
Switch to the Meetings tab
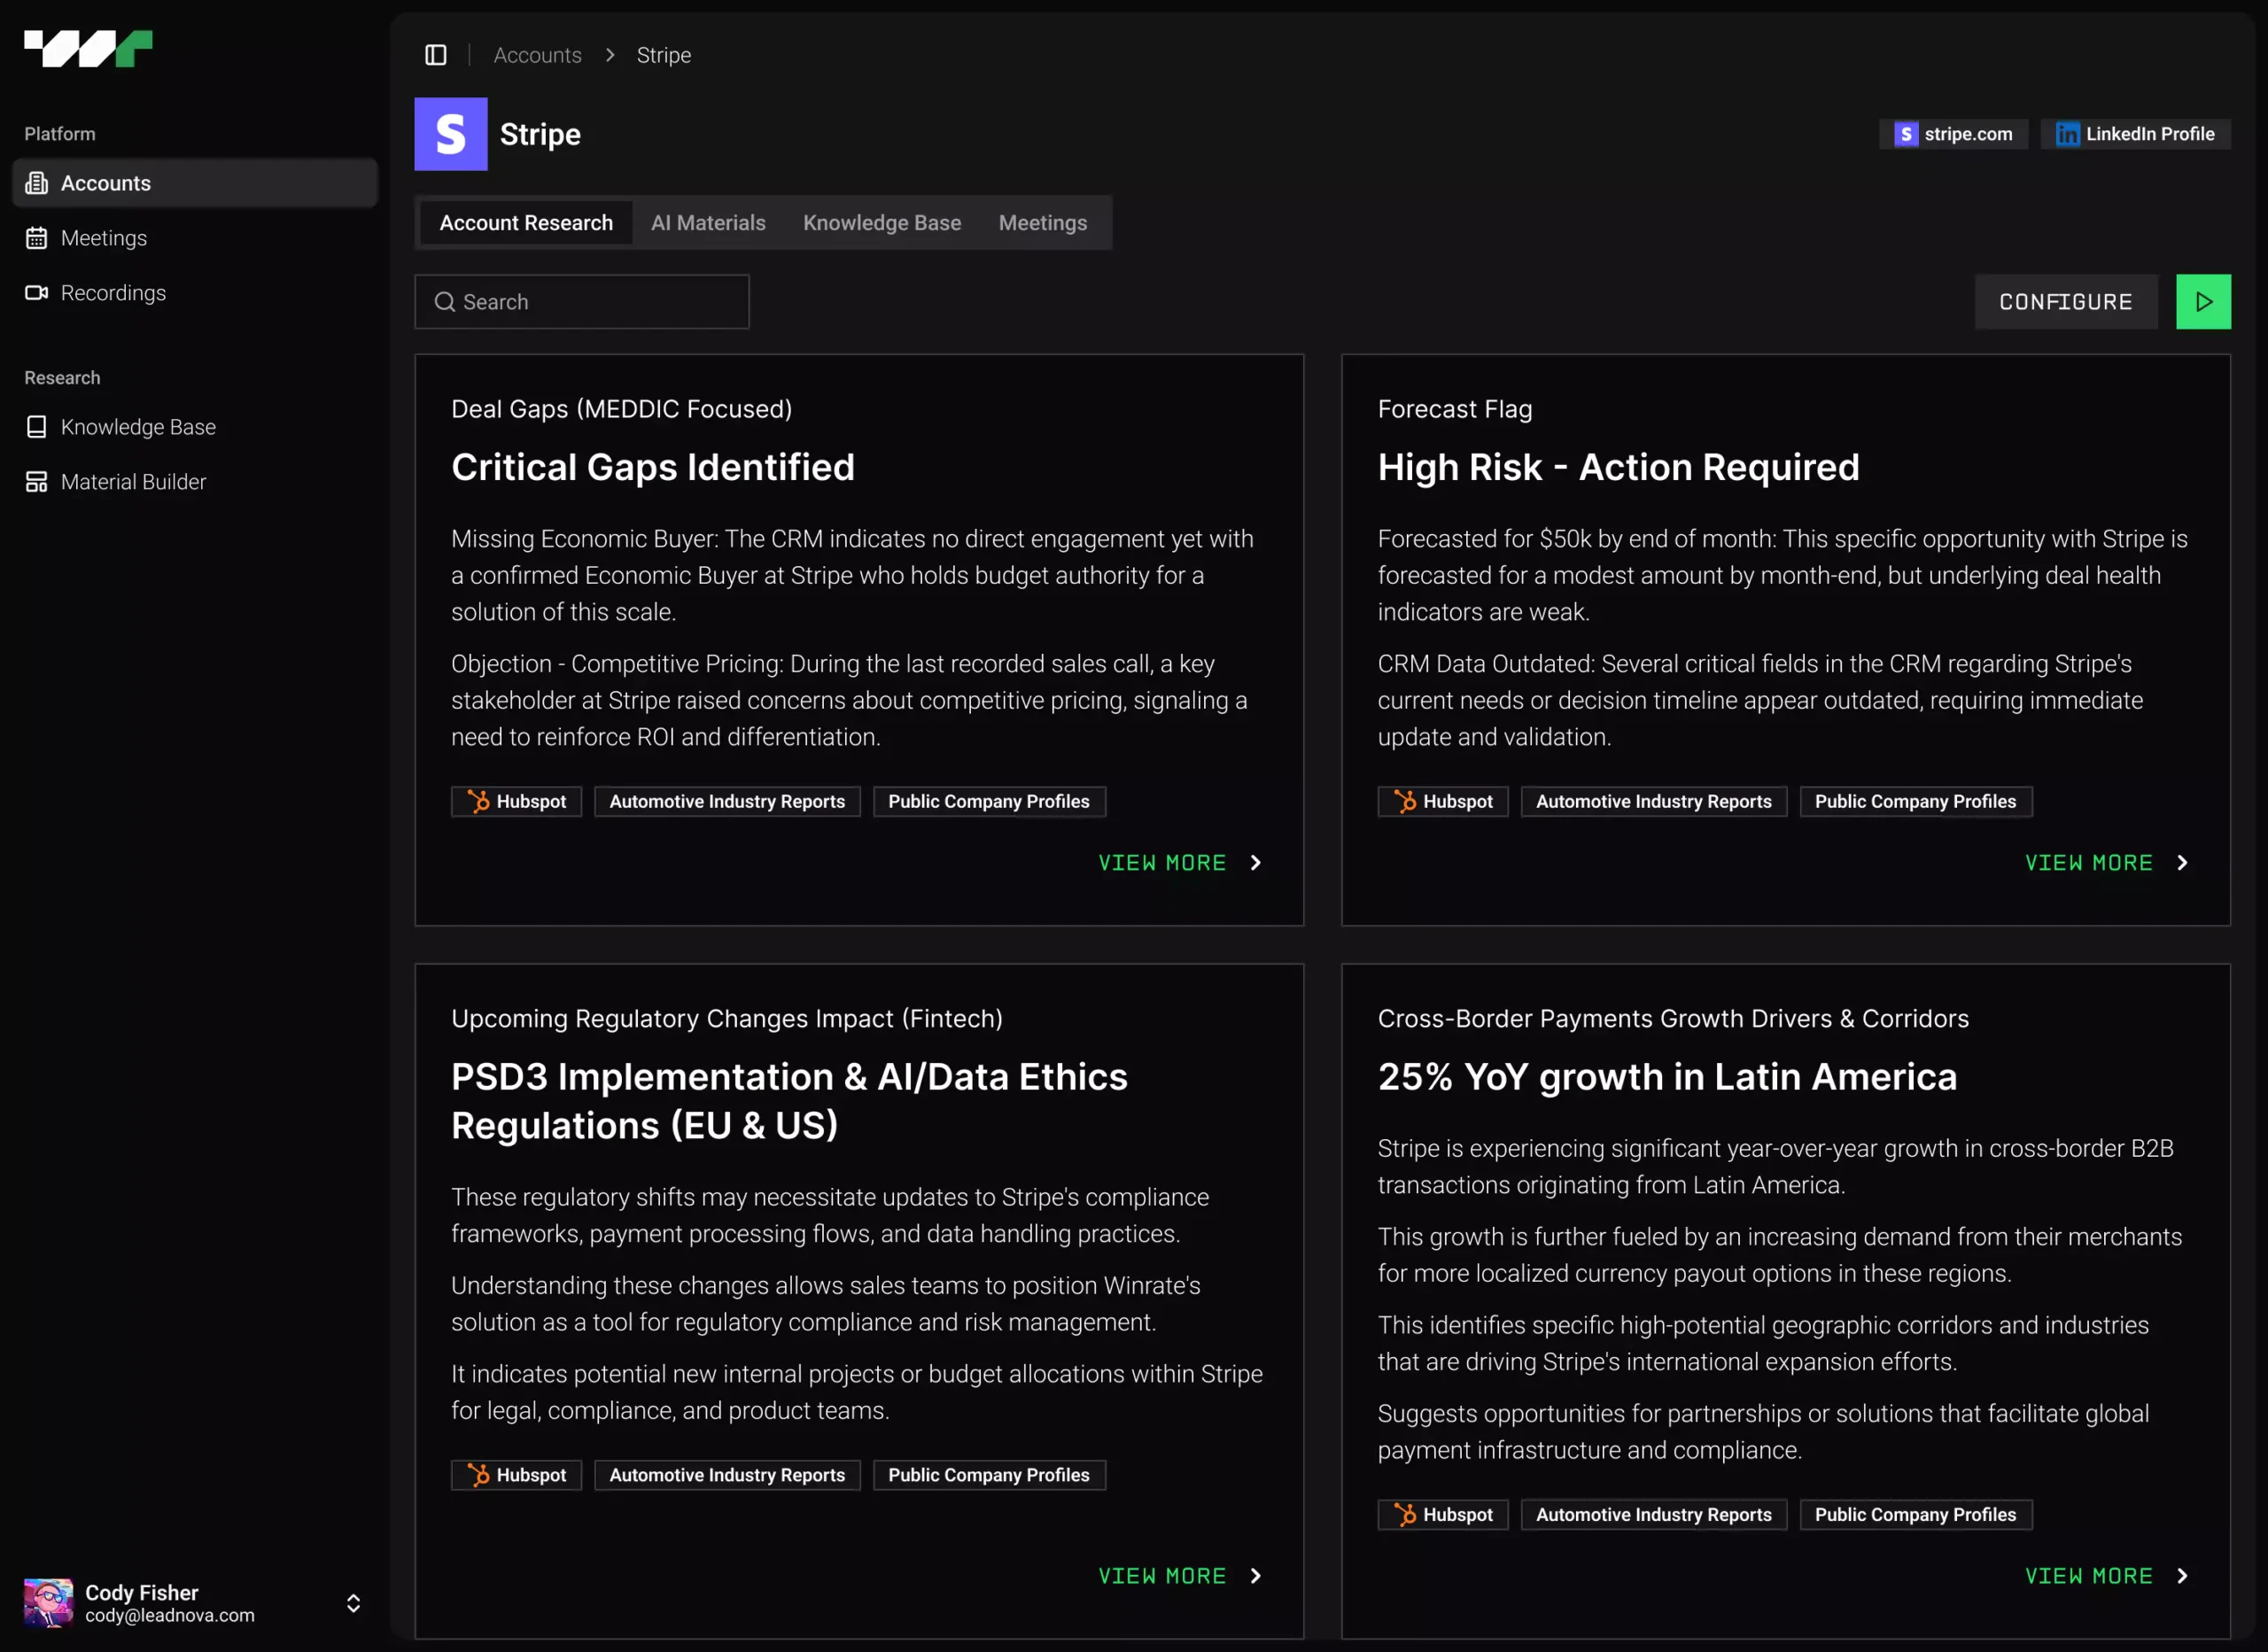pyautogui.click(x=1043, y=223)
